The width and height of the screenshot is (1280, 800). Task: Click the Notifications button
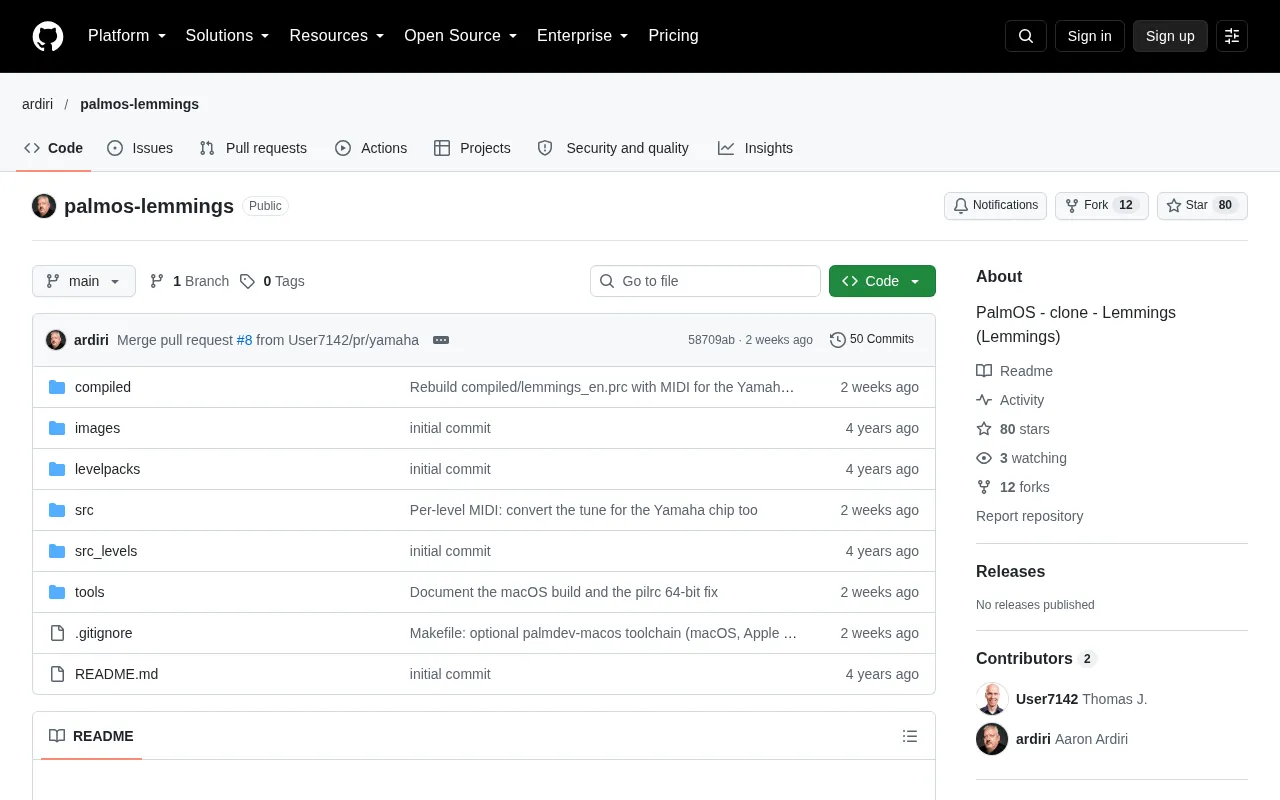(x=995, y=206)
